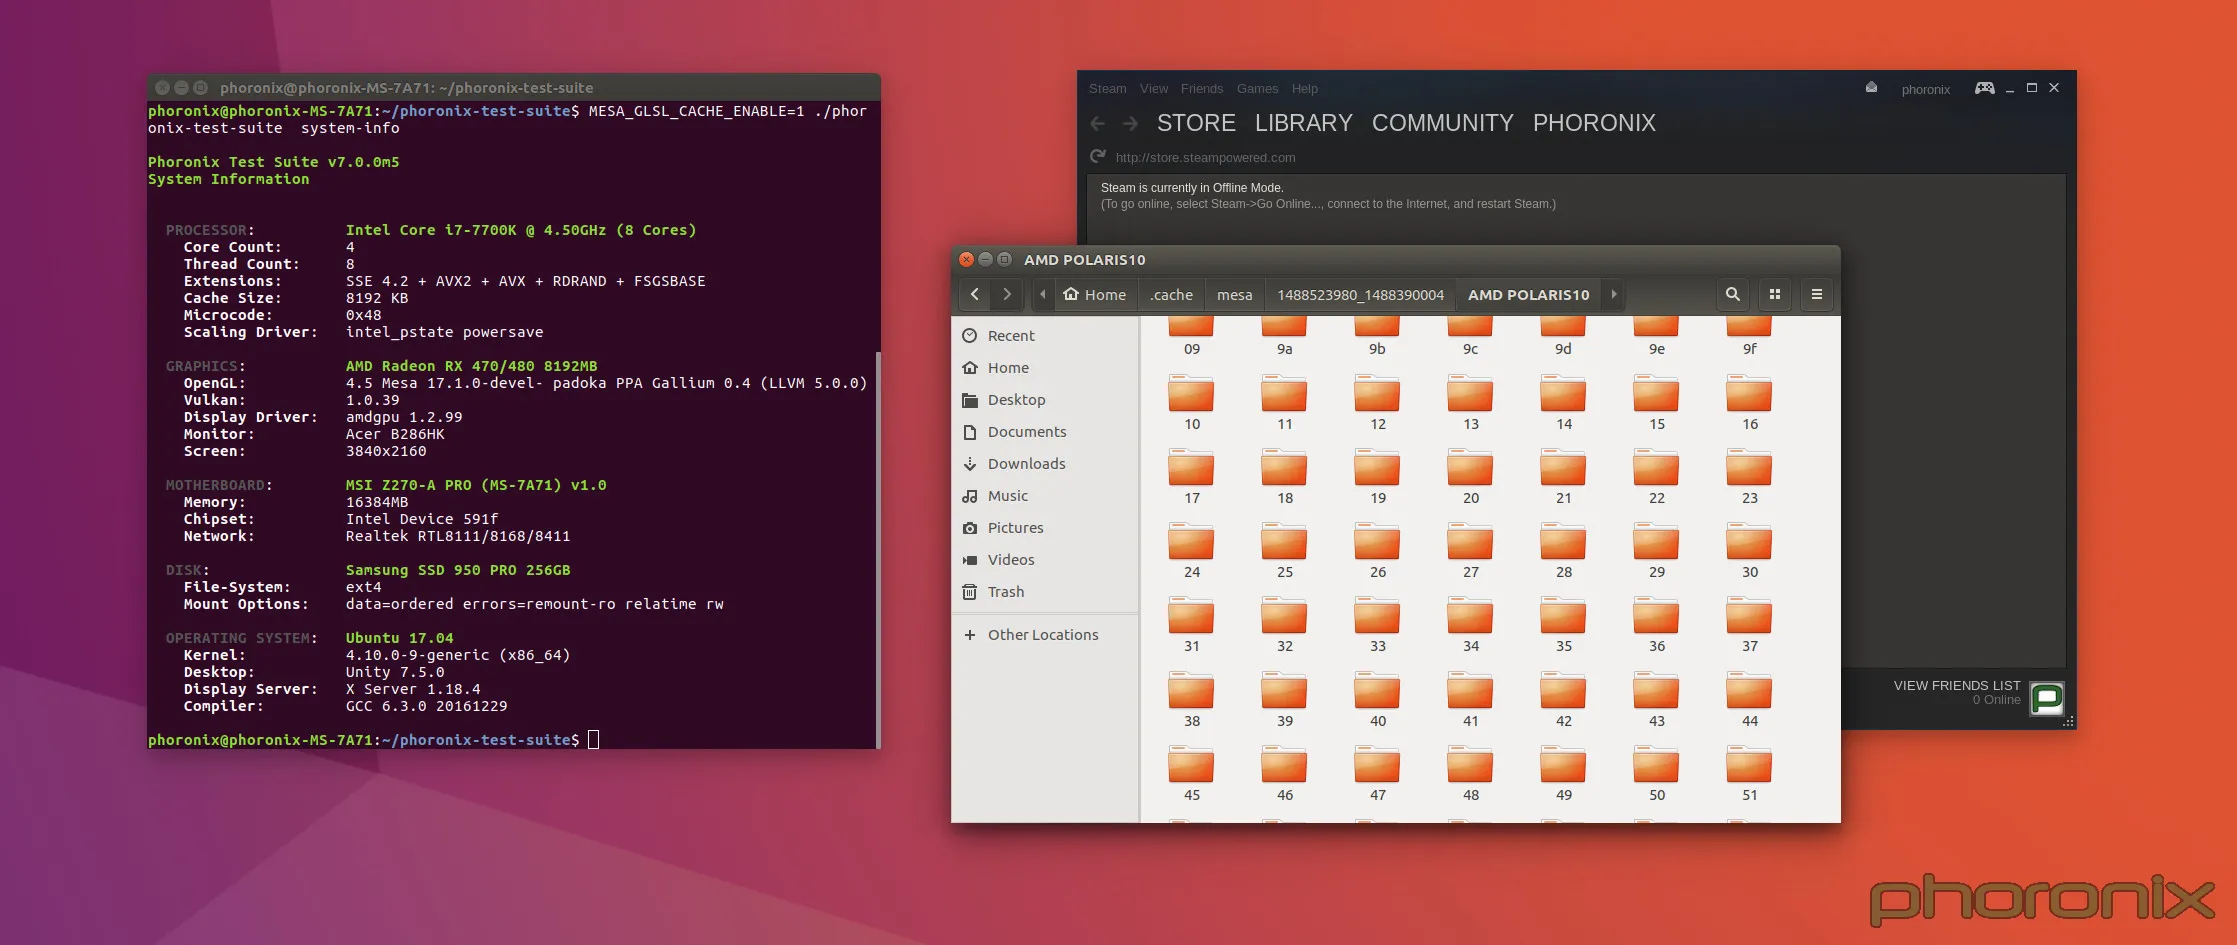Screen dimensions: 2237x945
Task: Open the View menu in the Steam window
Action: (1153, 89)
